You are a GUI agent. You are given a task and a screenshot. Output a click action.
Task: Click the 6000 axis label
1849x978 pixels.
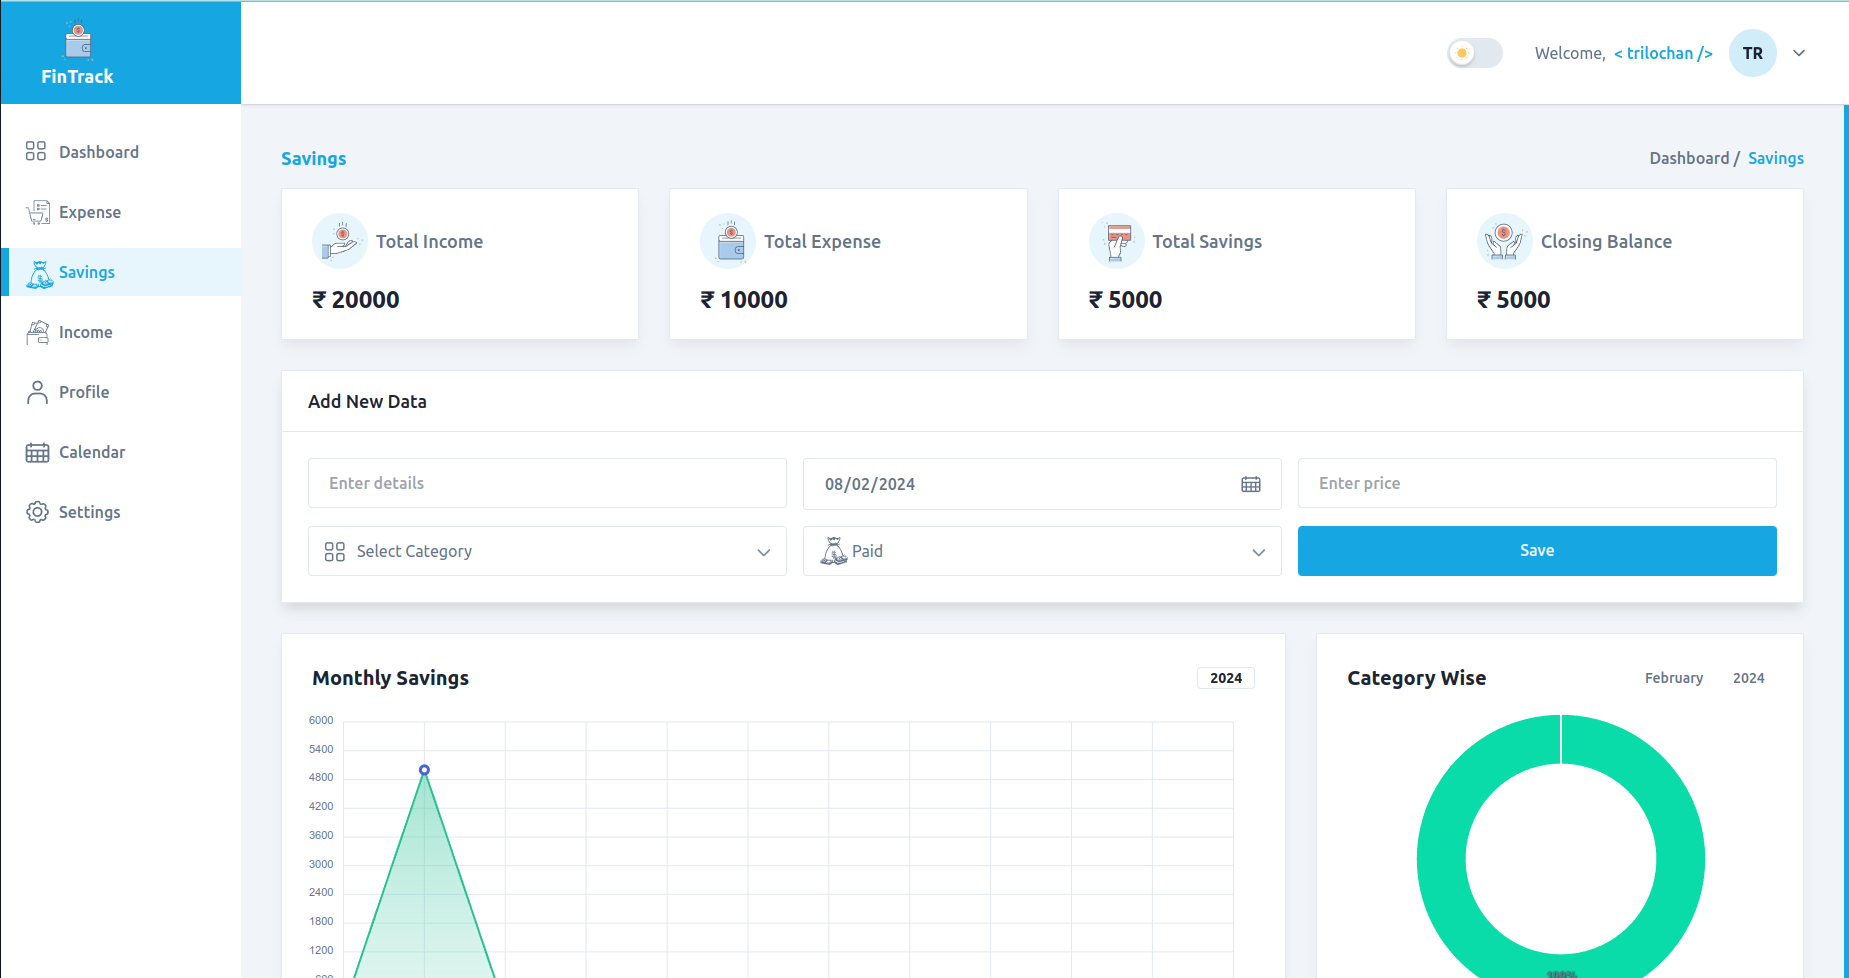pyautogui.click(x=321, y=720)
